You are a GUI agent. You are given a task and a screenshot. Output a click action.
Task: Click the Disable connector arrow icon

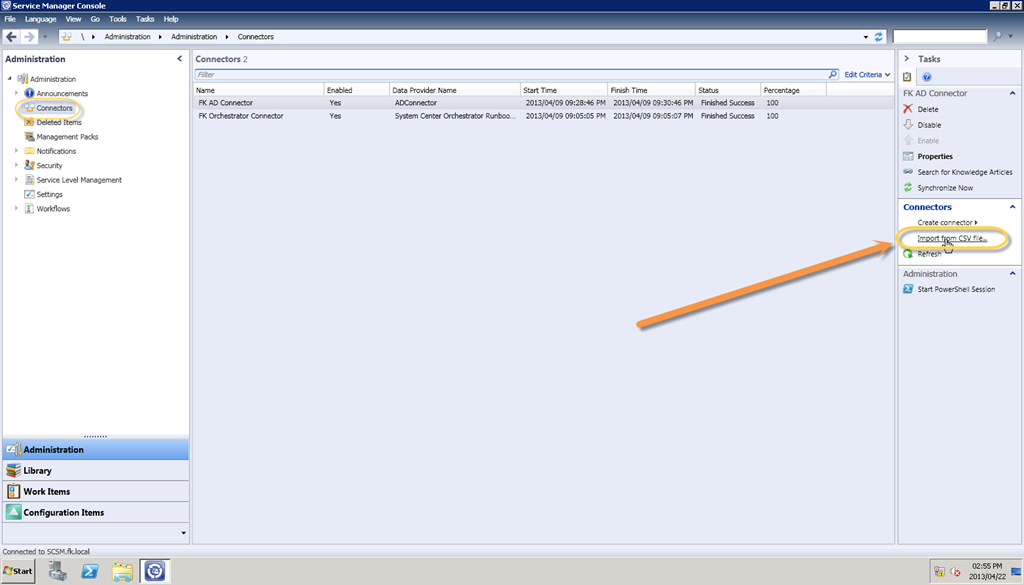click(x=908, y=125)
